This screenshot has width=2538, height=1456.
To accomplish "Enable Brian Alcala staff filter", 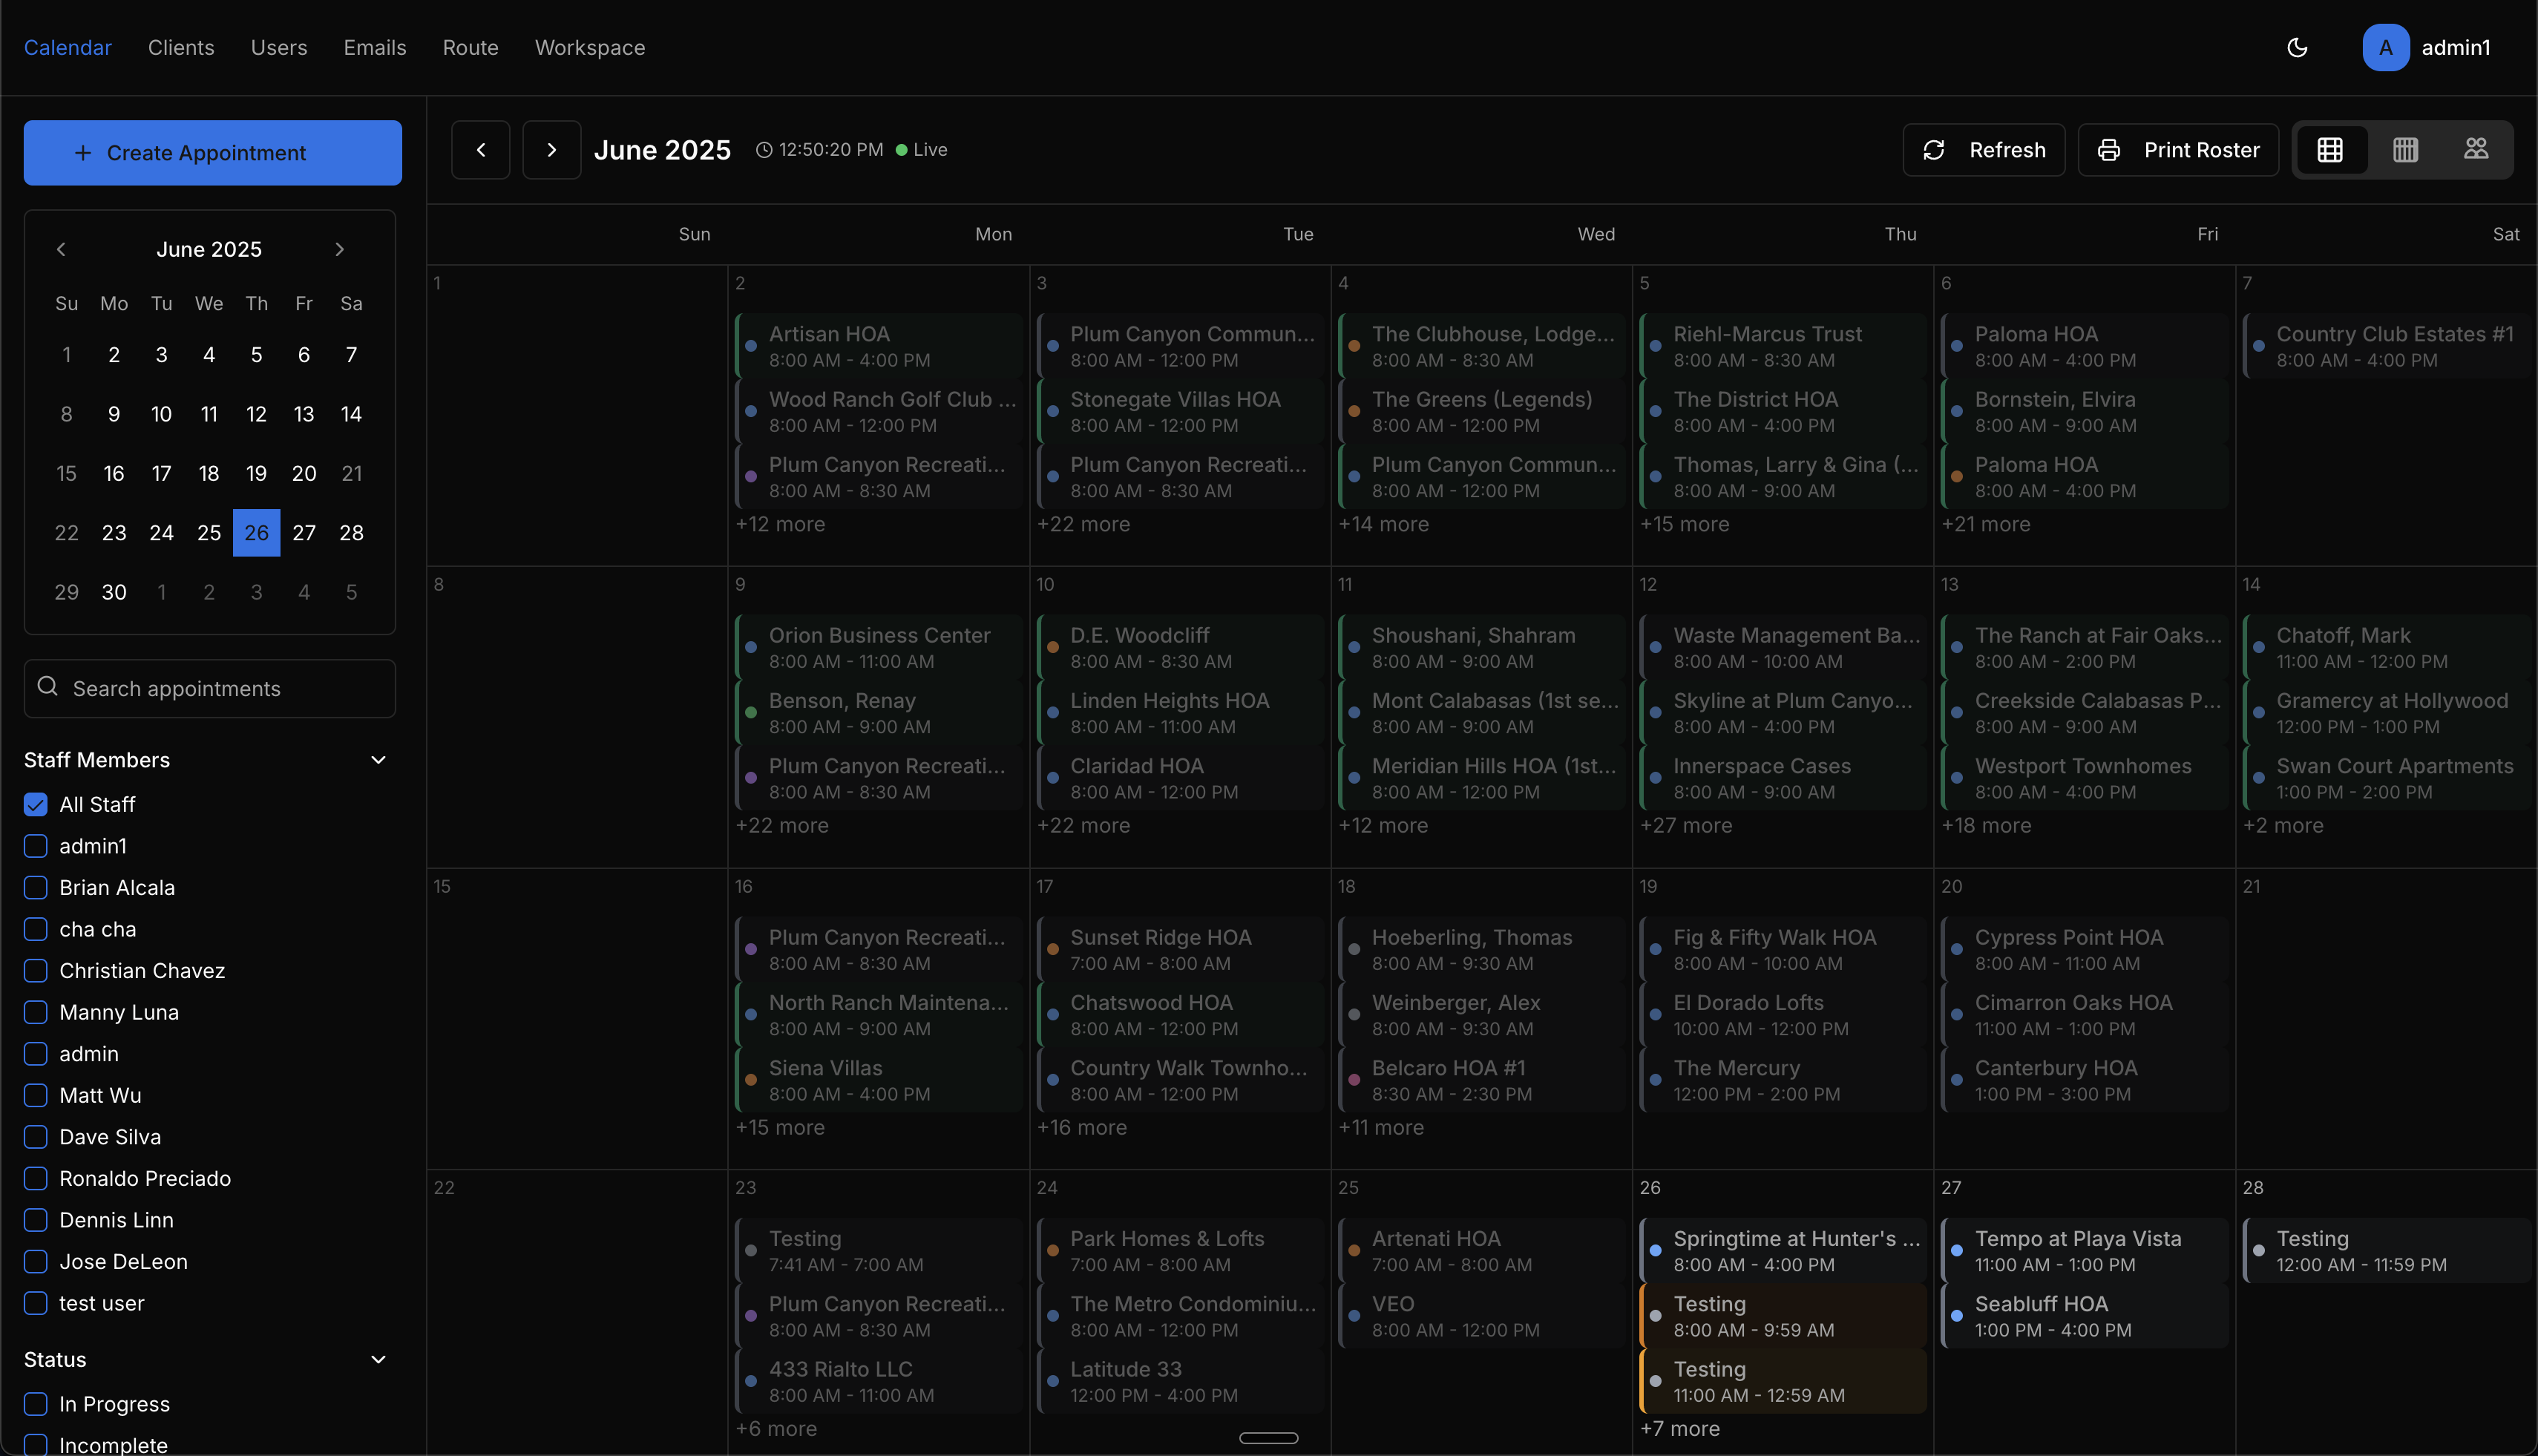I will [x=36, y=887].
